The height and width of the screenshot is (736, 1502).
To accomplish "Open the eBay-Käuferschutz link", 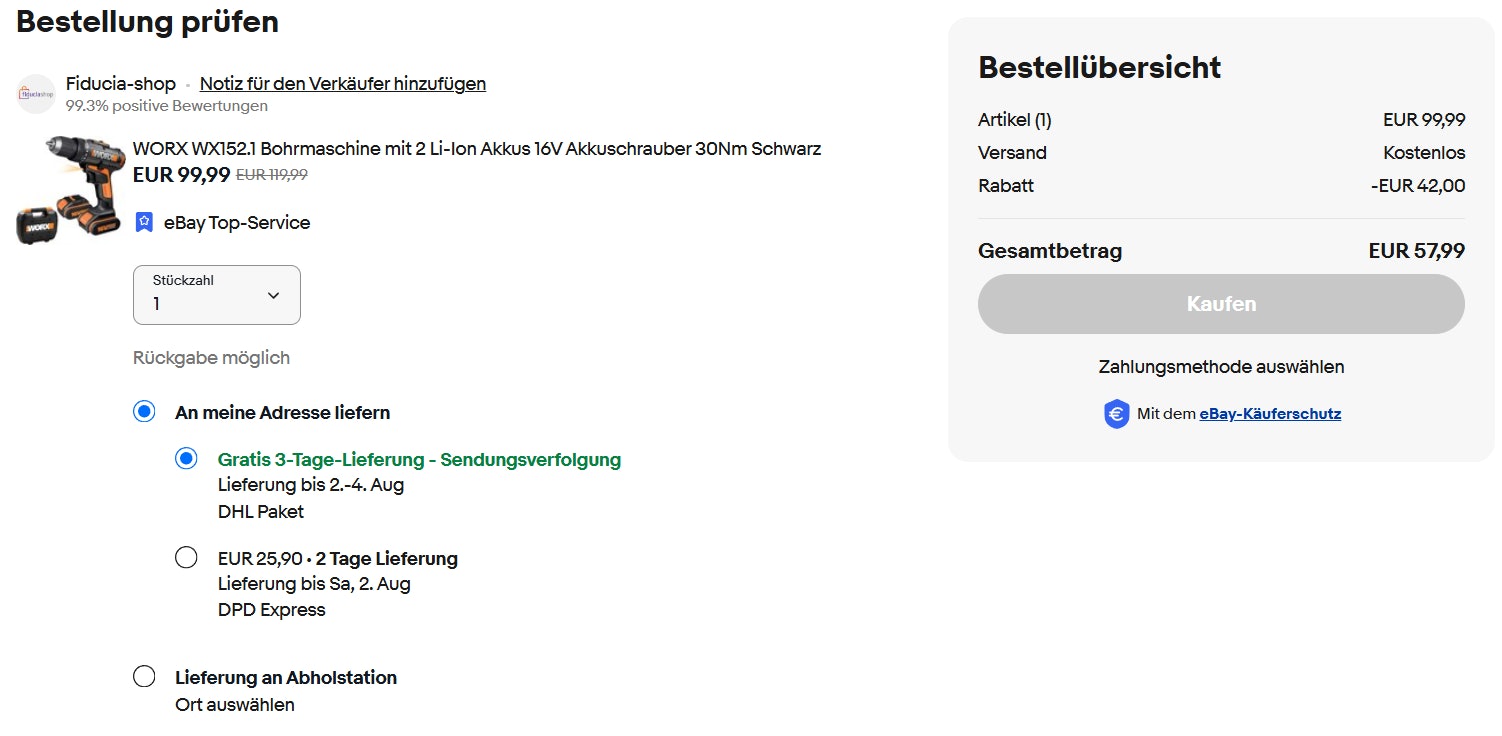I will pyautogui.click(x=1270, y=414).
